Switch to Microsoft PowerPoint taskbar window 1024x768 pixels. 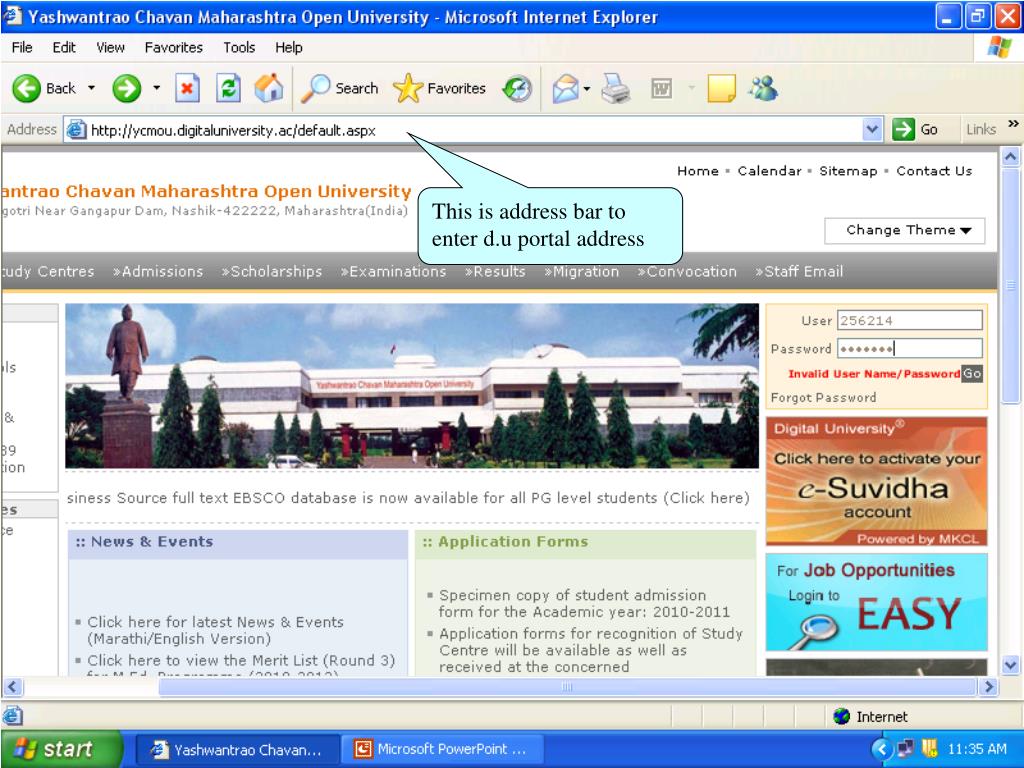point(441,750)
